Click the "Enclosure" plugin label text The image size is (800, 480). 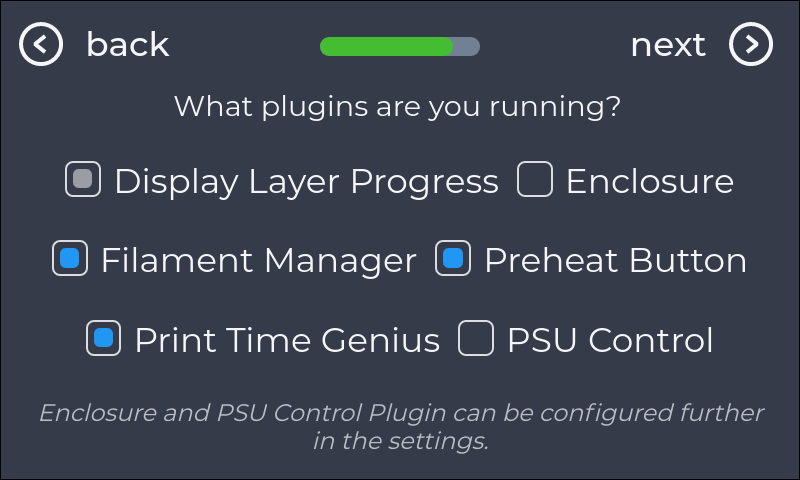point(650,181)
